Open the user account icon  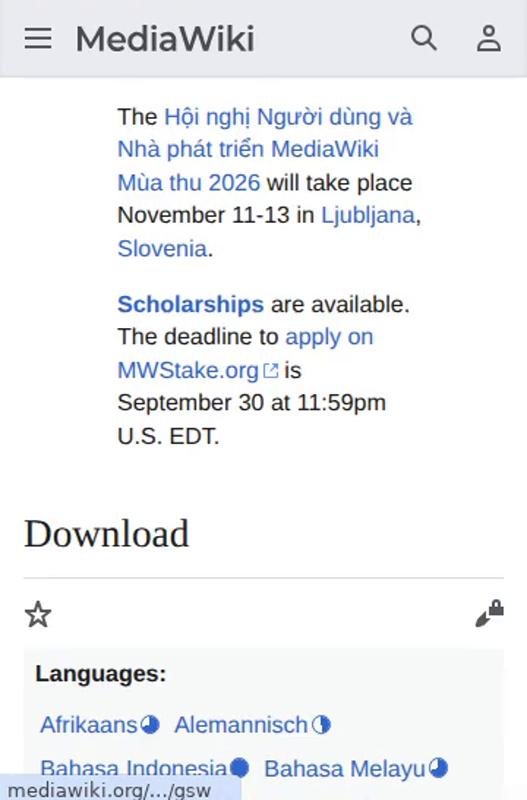click(489, 39)
